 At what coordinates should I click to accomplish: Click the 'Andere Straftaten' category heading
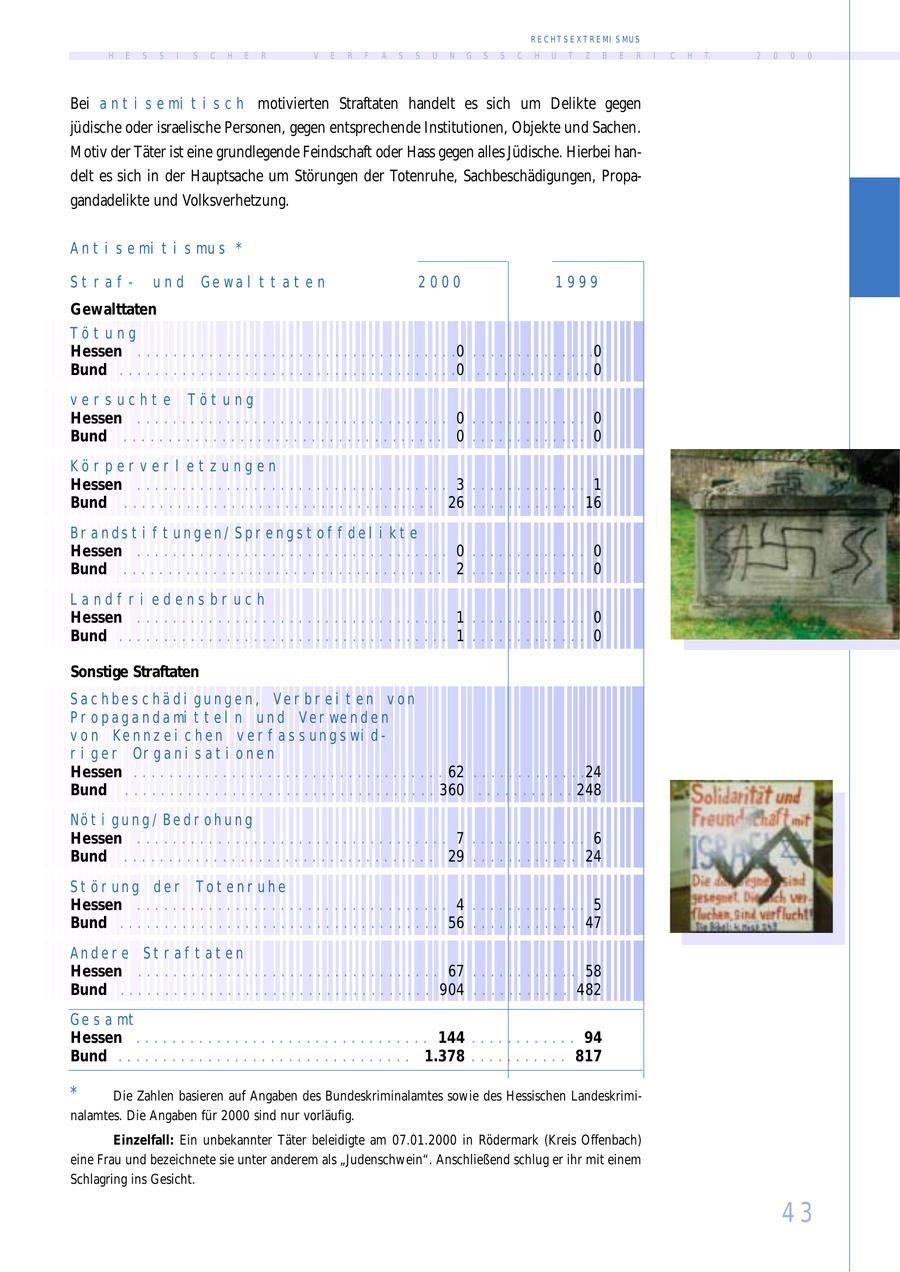157,953
